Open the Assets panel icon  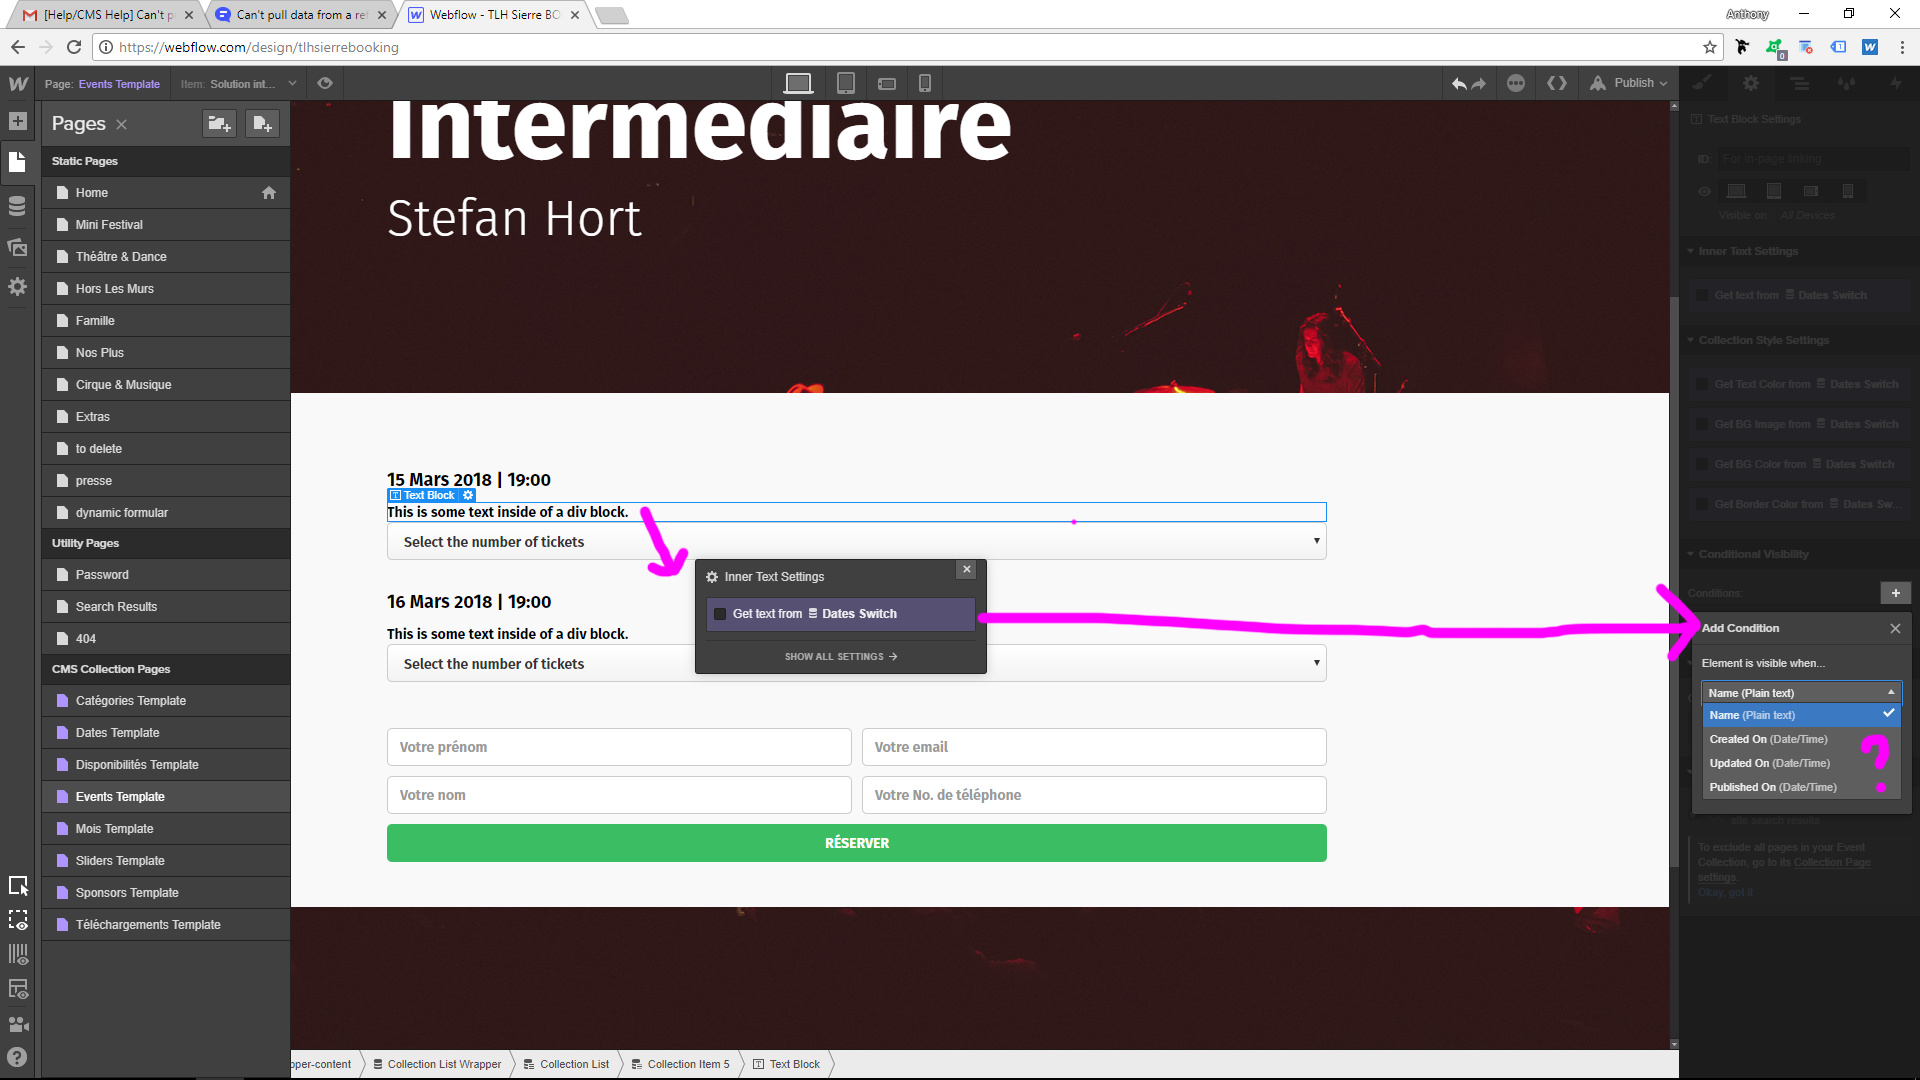[x=17, y=247]
